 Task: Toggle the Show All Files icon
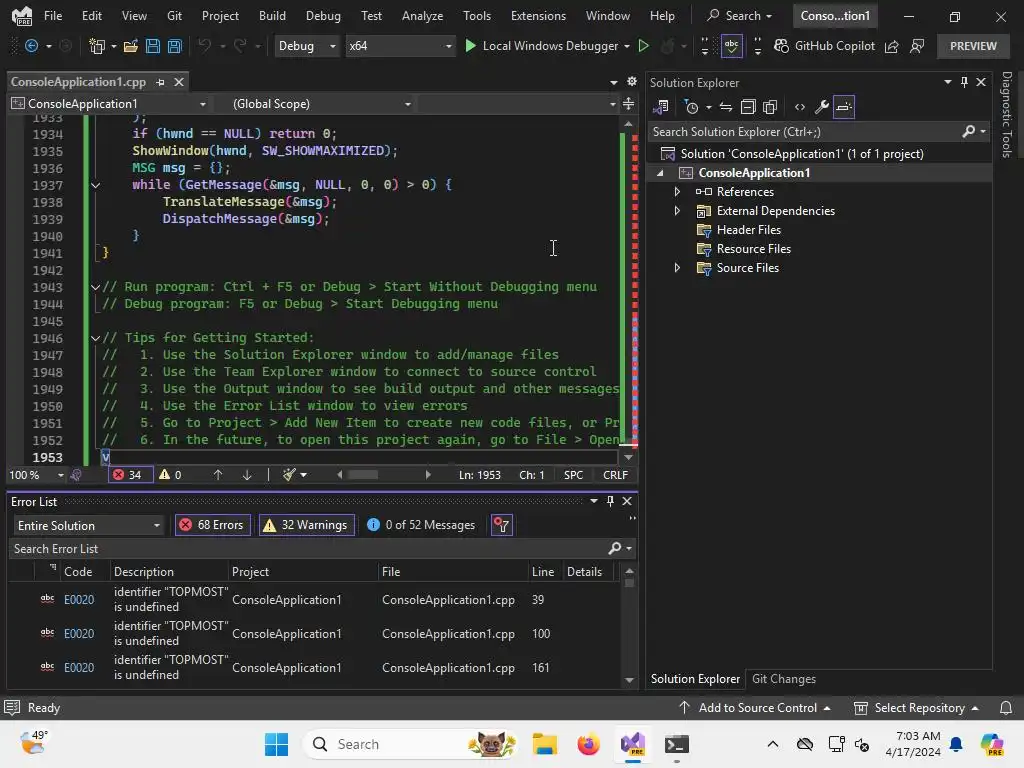(771, 107)
